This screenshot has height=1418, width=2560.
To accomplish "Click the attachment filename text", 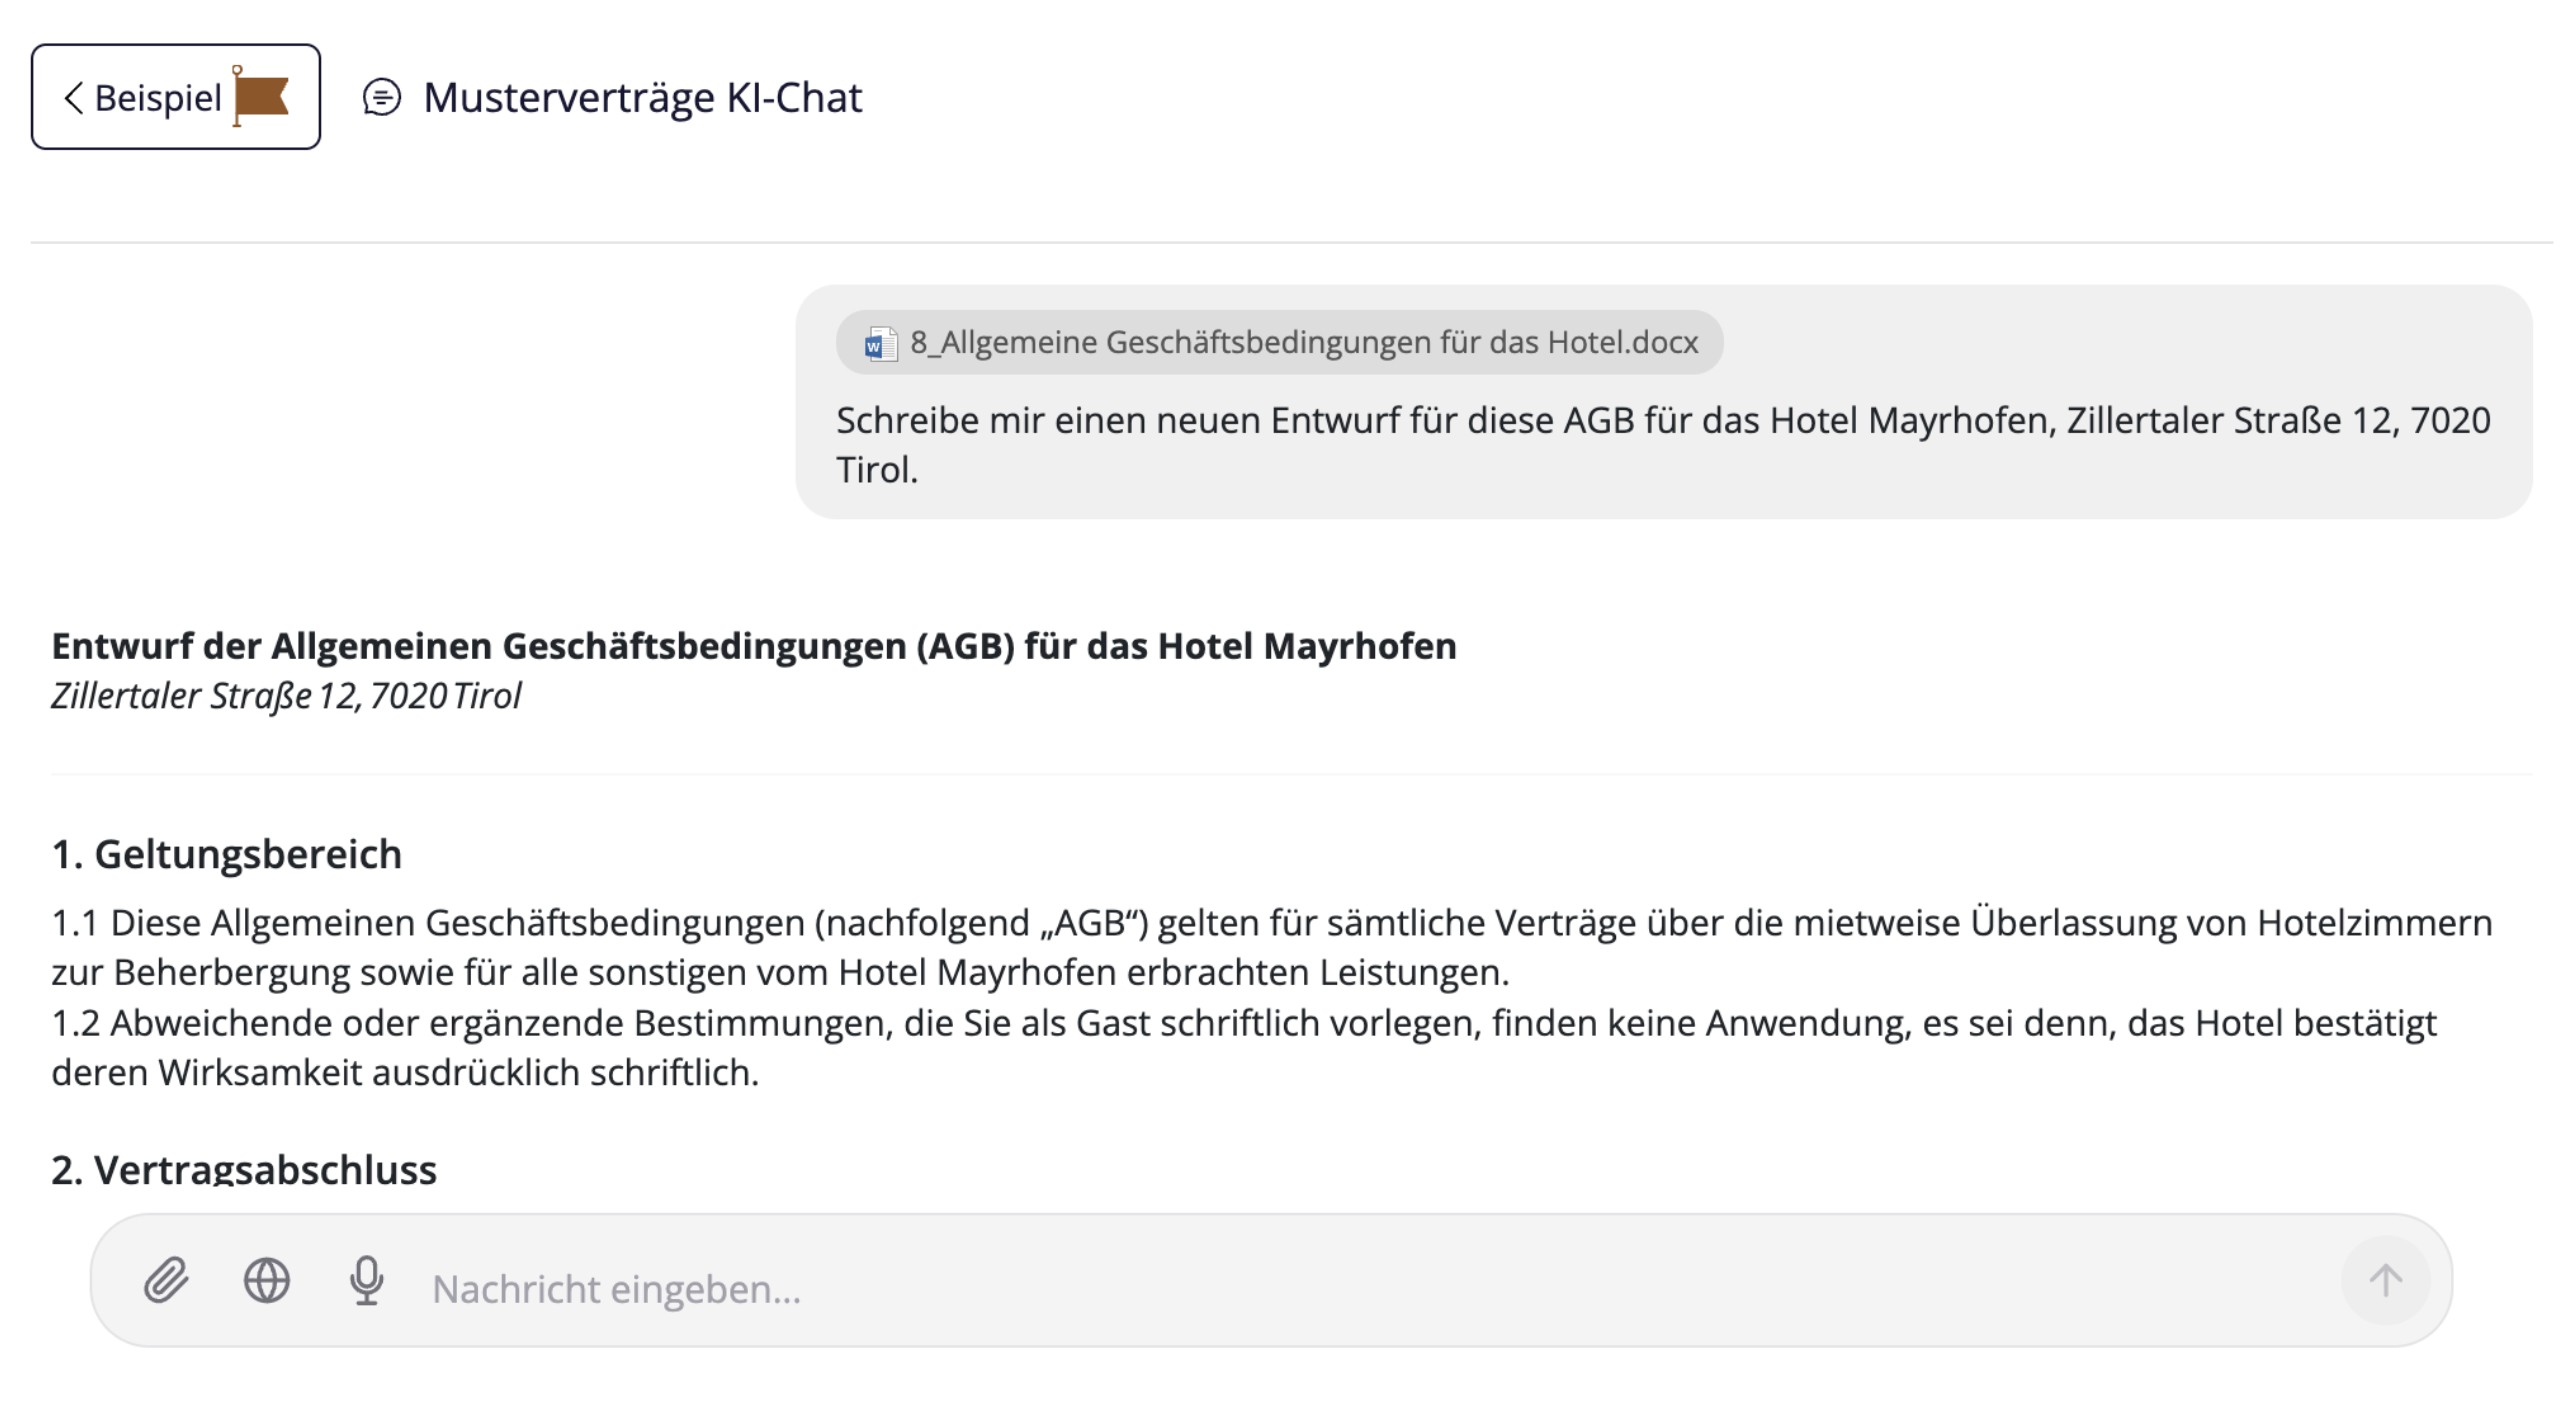I will [x=1303, y=343].
